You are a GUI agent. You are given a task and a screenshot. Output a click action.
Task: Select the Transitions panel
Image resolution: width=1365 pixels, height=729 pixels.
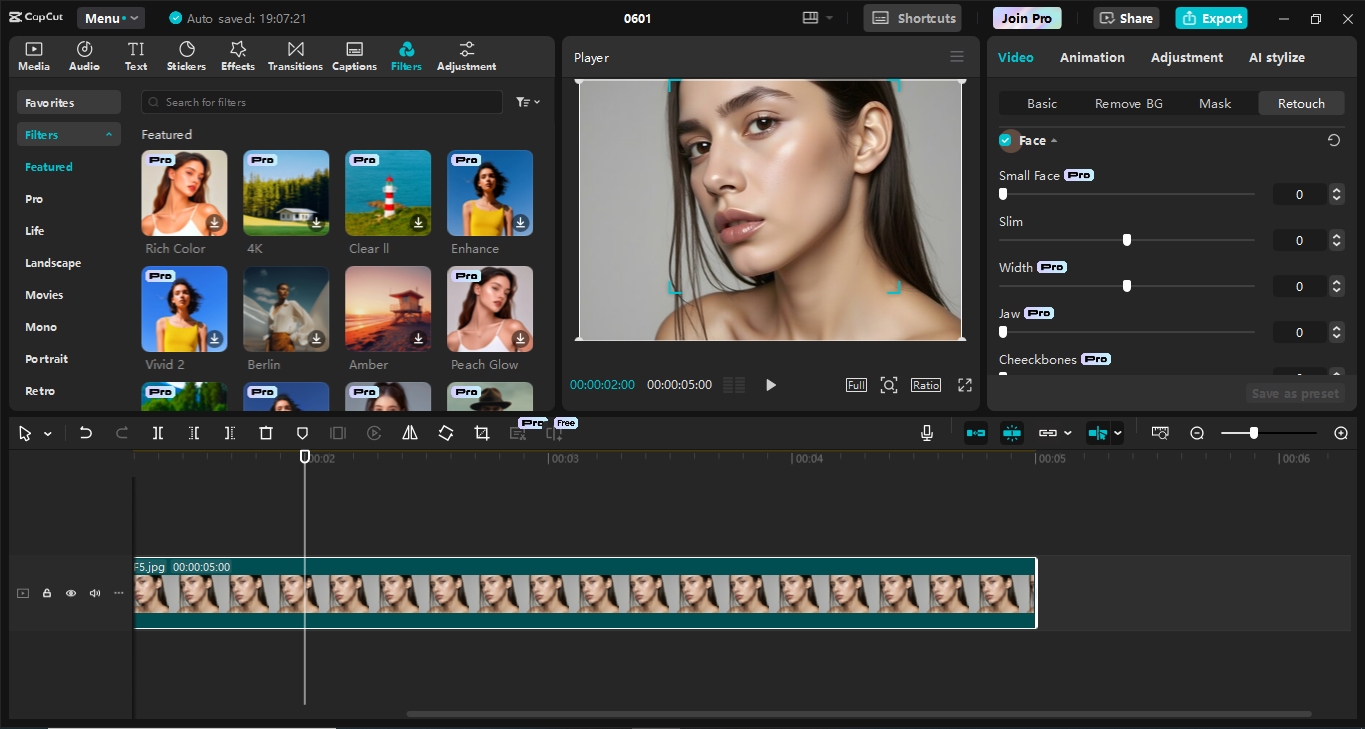(x=295, y=55)
